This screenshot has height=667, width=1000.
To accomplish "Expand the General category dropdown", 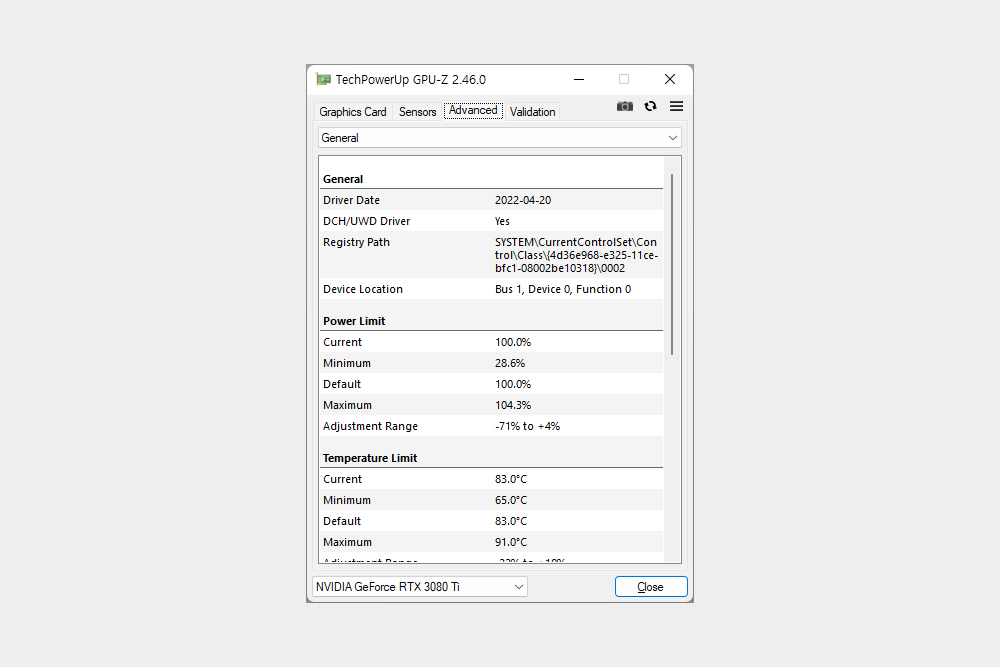I will point(499,138).
